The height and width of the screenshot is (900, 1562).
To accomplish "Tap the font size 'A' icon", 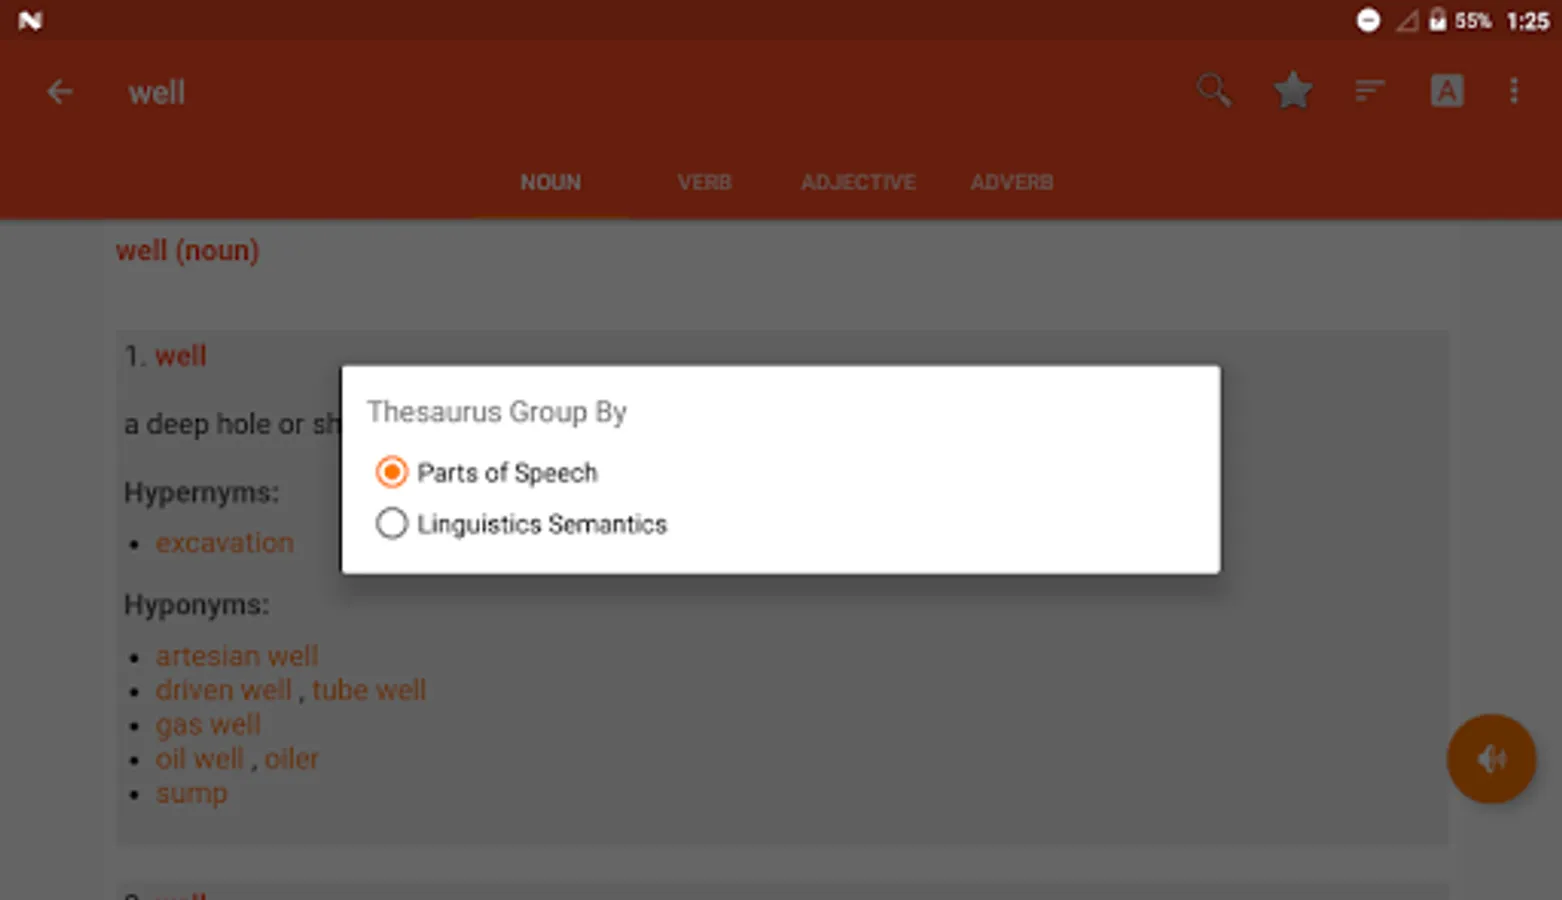I will pos(1446,91).
